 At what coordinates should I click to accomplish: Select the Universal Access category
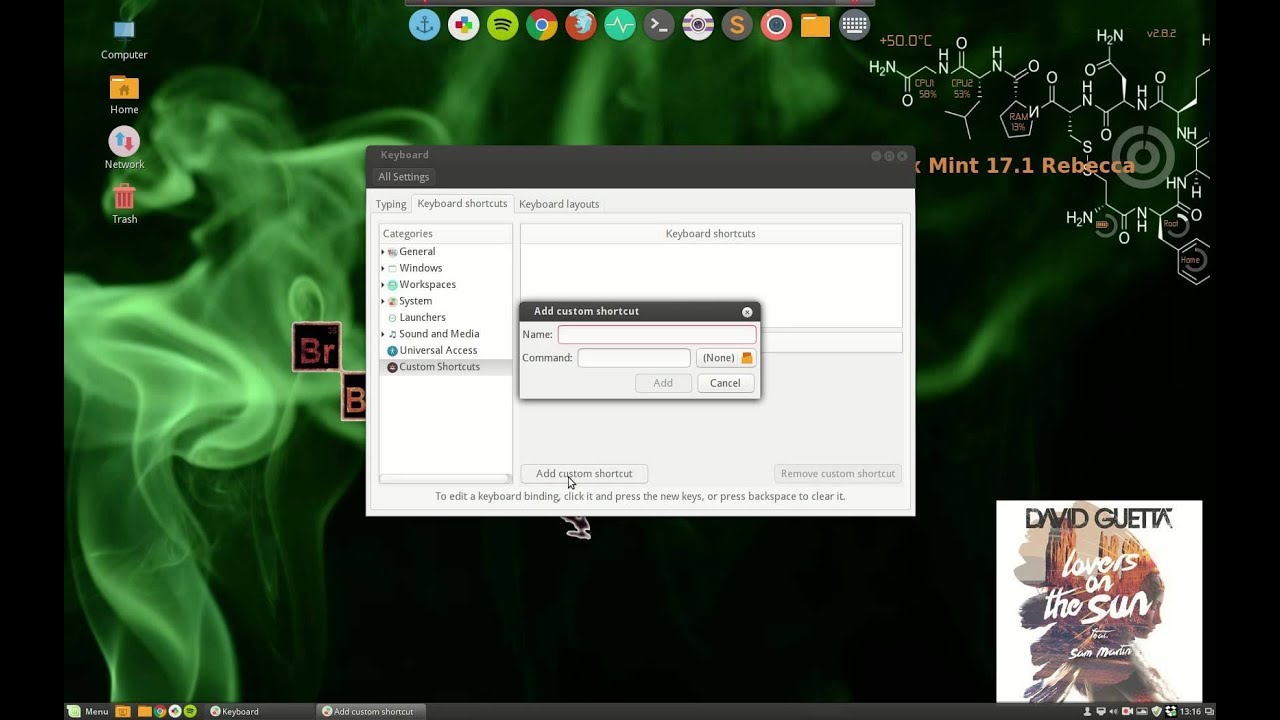tap(438, 350)
